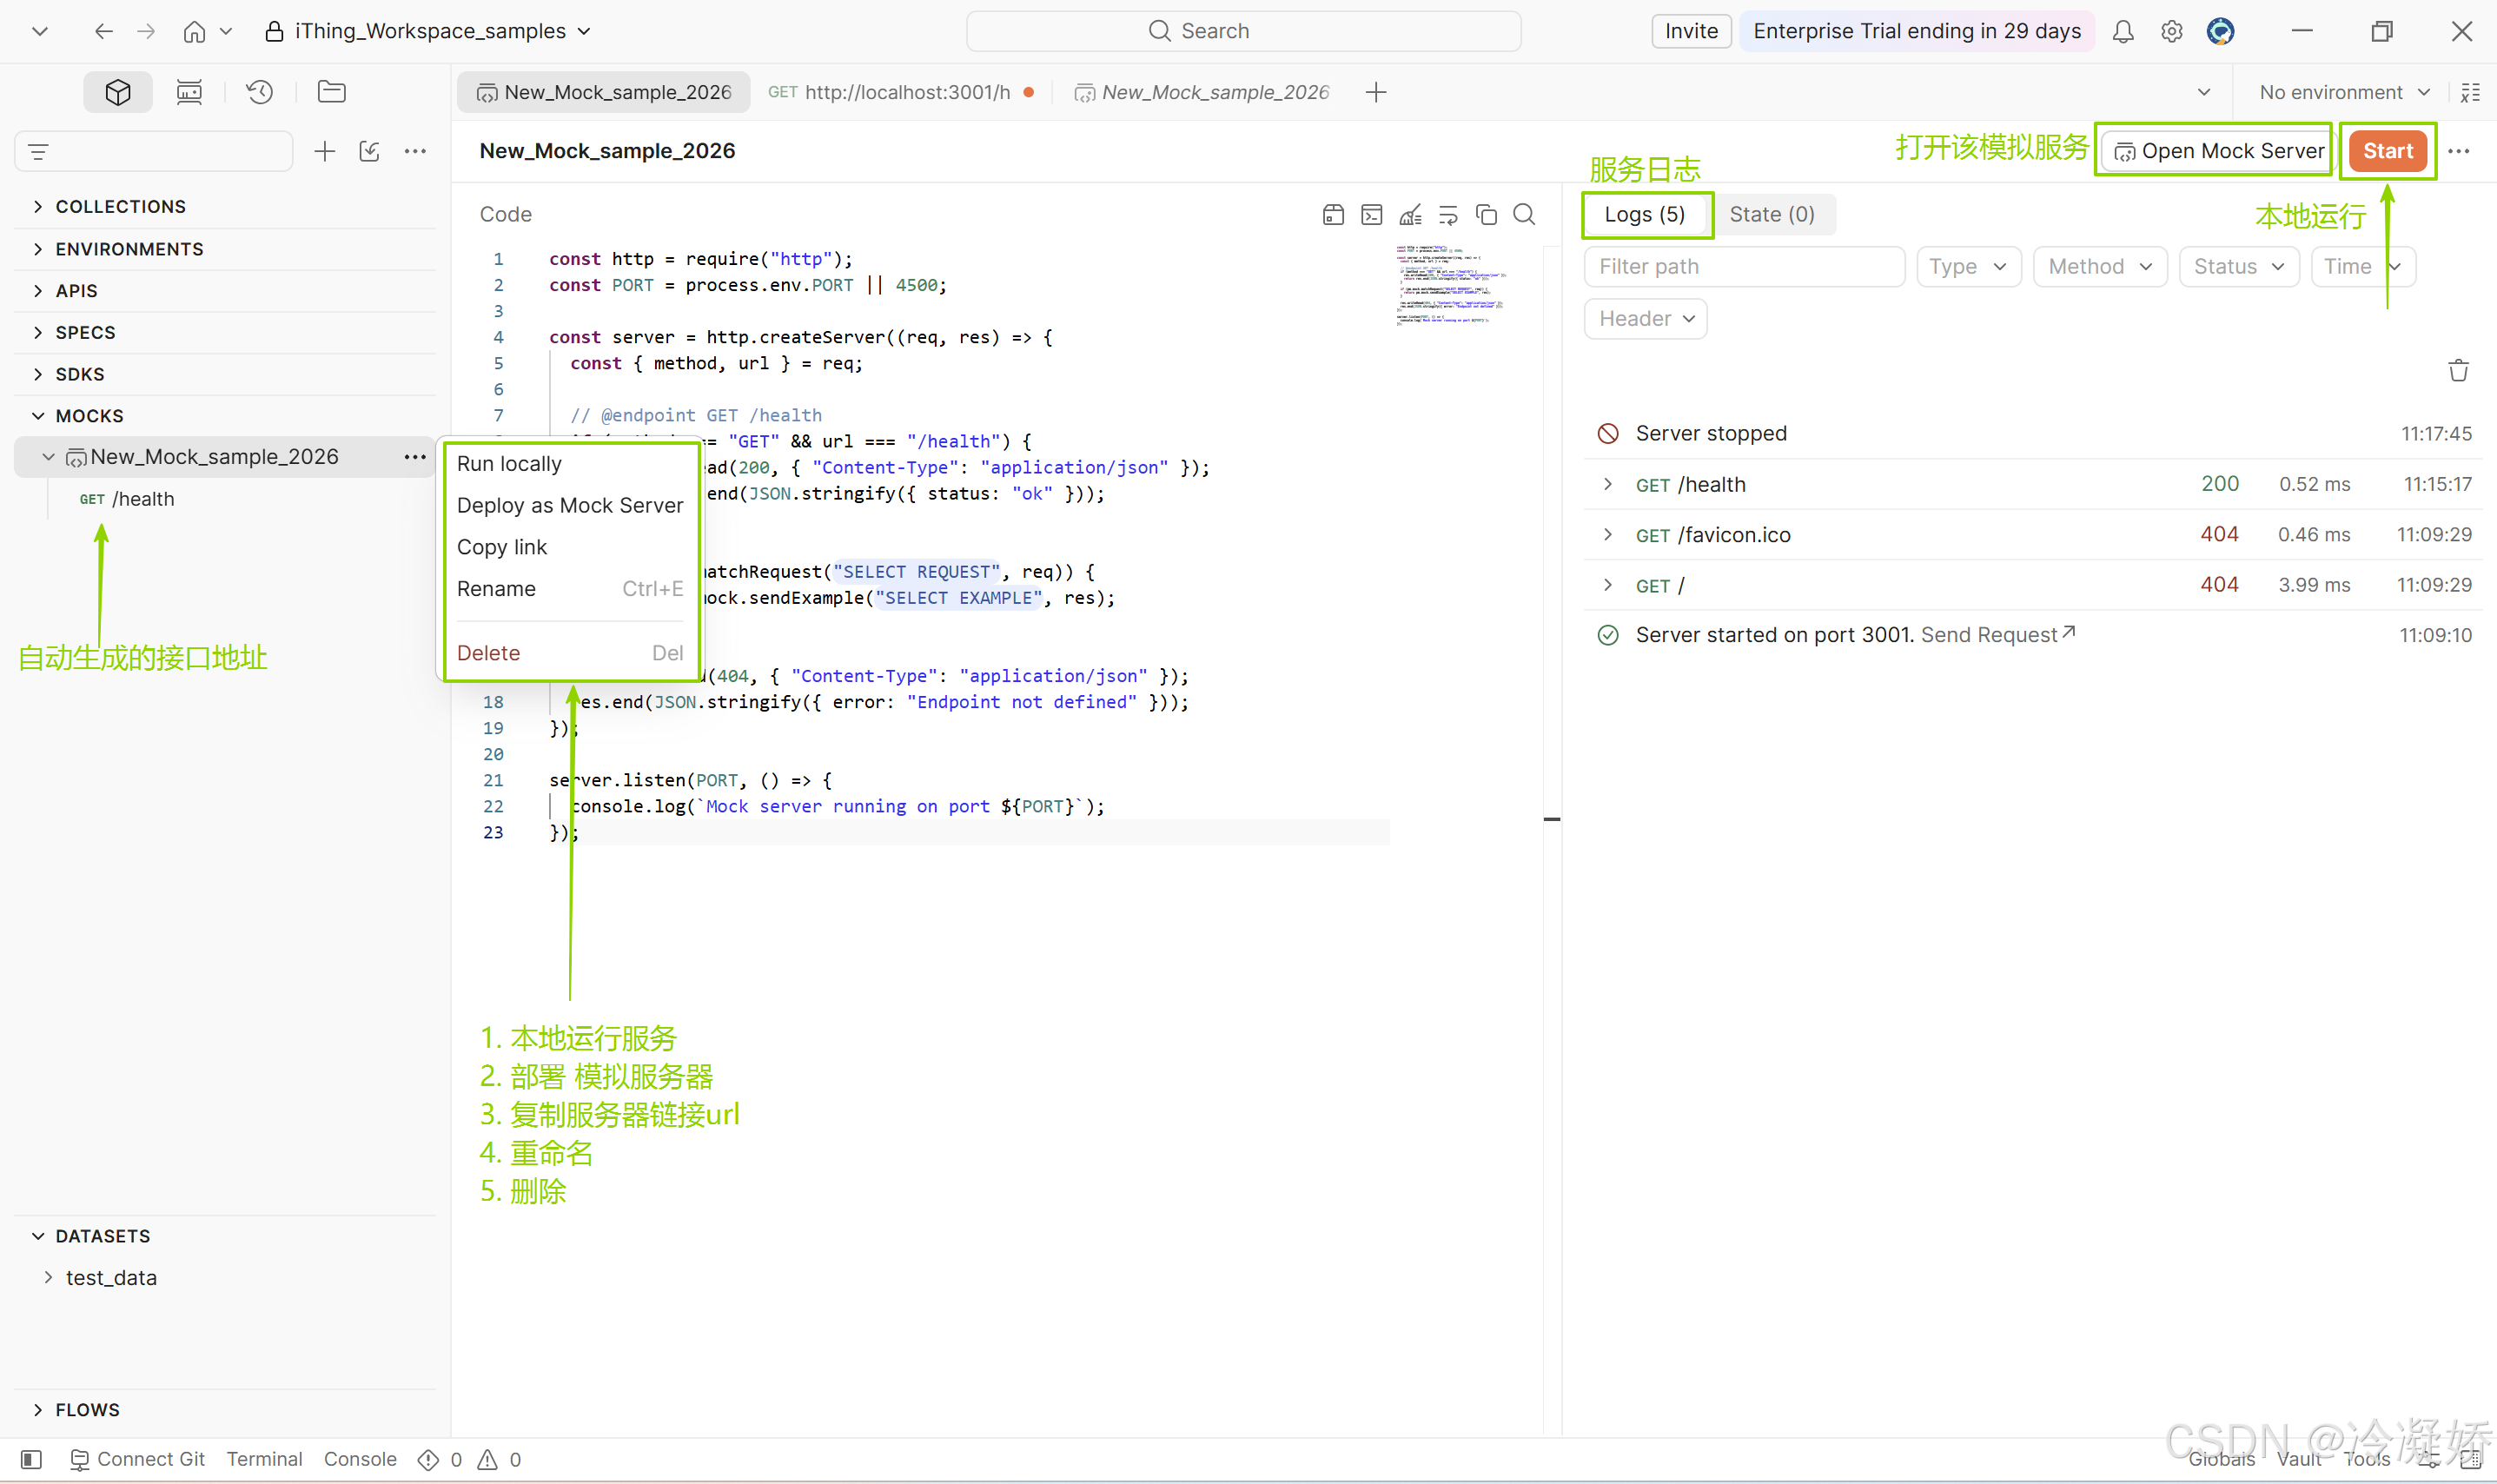This screenshot has width=2497, height=1484.
Task: Open the Environments sidebar icon
Action: click(x=189, y=92)
